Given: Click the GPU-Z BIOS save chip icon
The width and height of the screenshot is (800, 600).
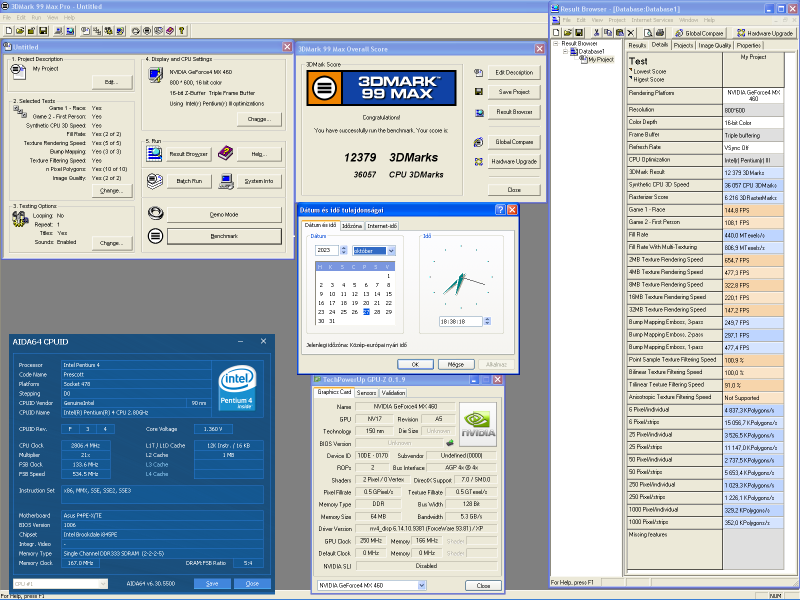Looking at the screenshot, I should [450, 443].
